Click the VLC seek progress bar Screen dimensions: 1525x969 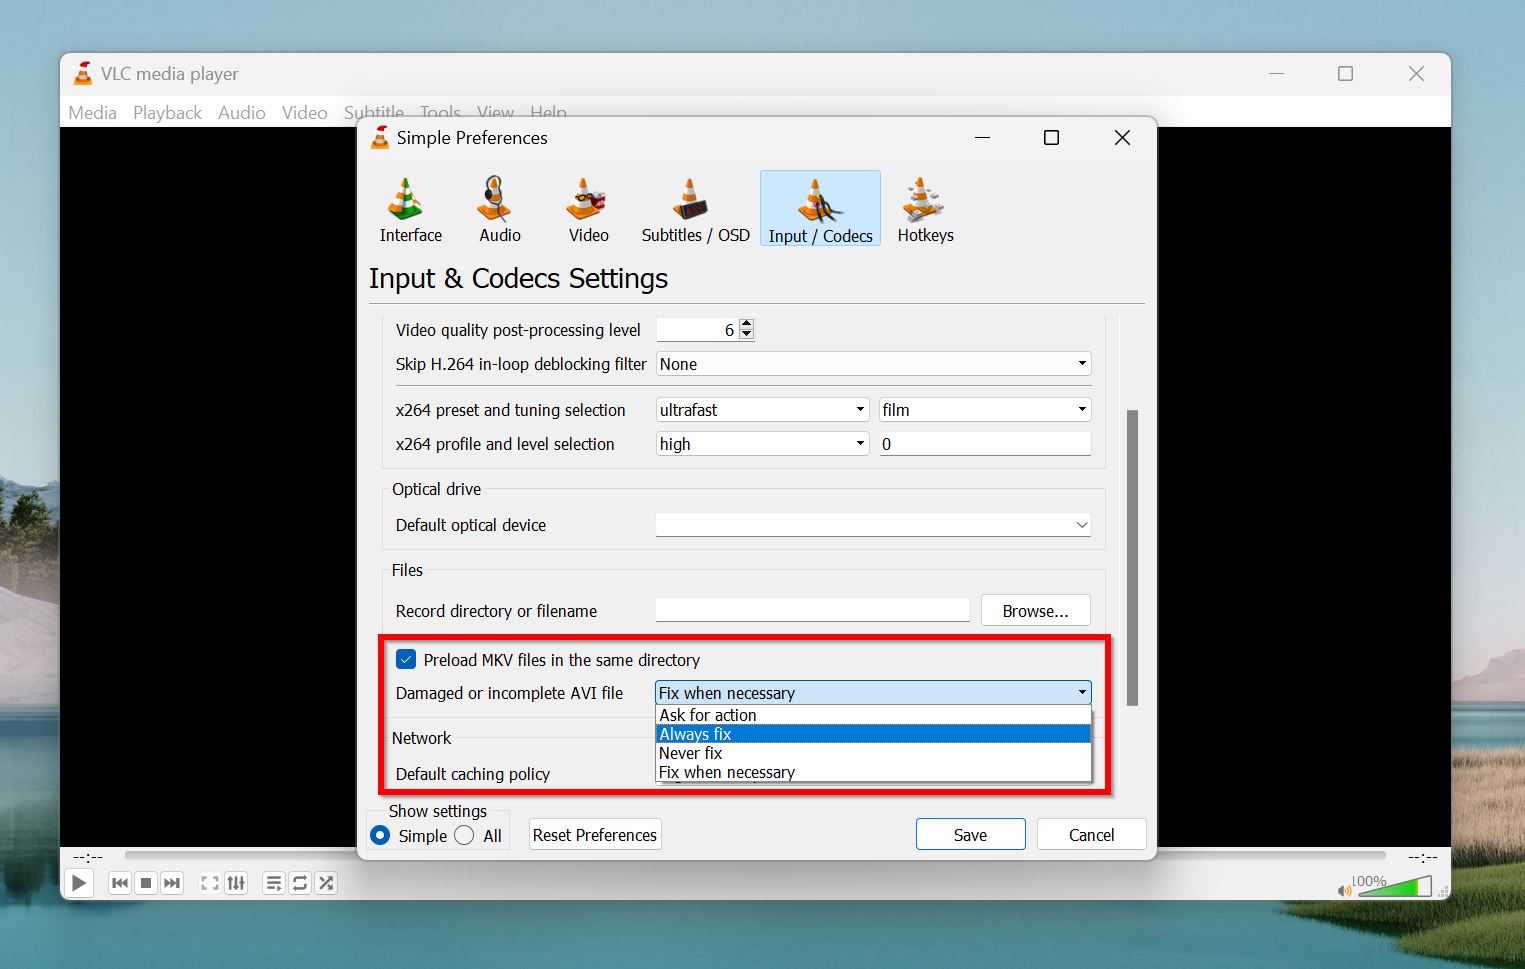coord(755,856)
